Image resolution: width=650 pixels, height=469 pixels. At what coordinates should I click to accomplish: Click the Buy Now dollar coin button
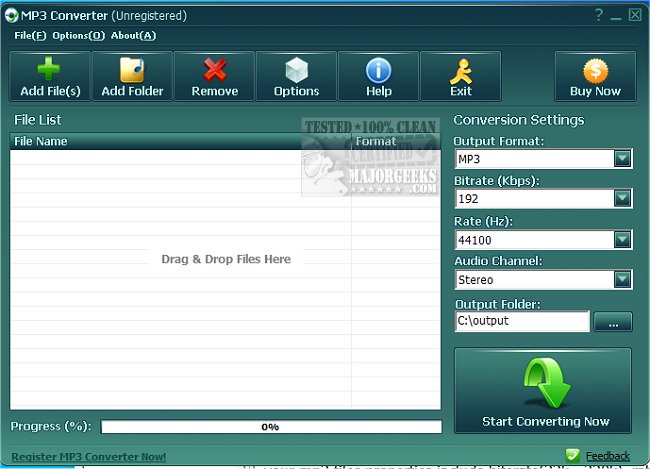point(595,76)
